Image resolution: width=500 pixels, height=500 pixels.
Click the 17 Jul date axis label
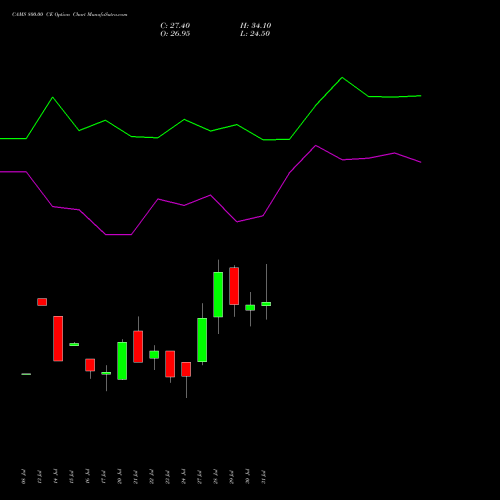pyautogui.click(x=103, y=477)
